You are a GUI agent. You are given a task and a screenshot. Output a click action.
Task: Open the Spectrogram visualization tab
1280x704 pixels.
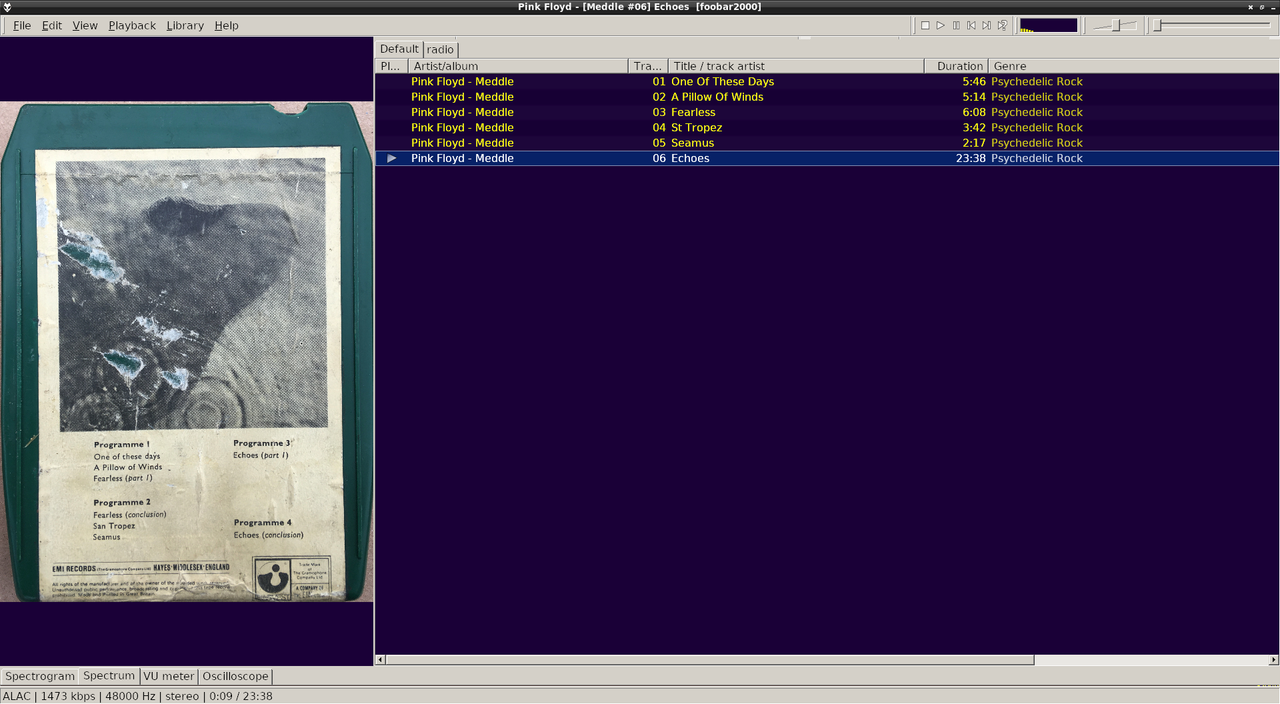(x=40, y=676)
